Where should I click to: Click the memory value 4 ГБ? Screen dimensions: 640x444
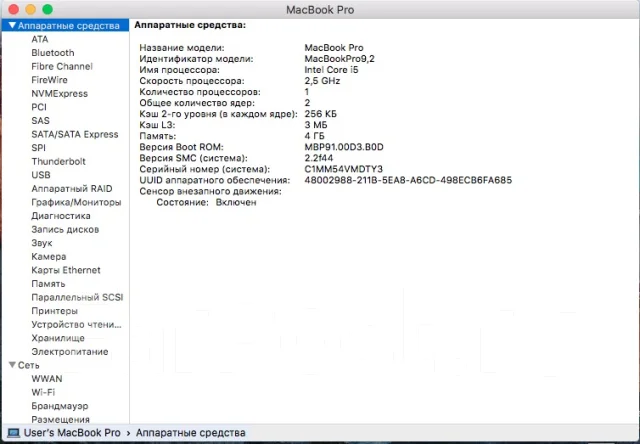[x=314, y=136]
